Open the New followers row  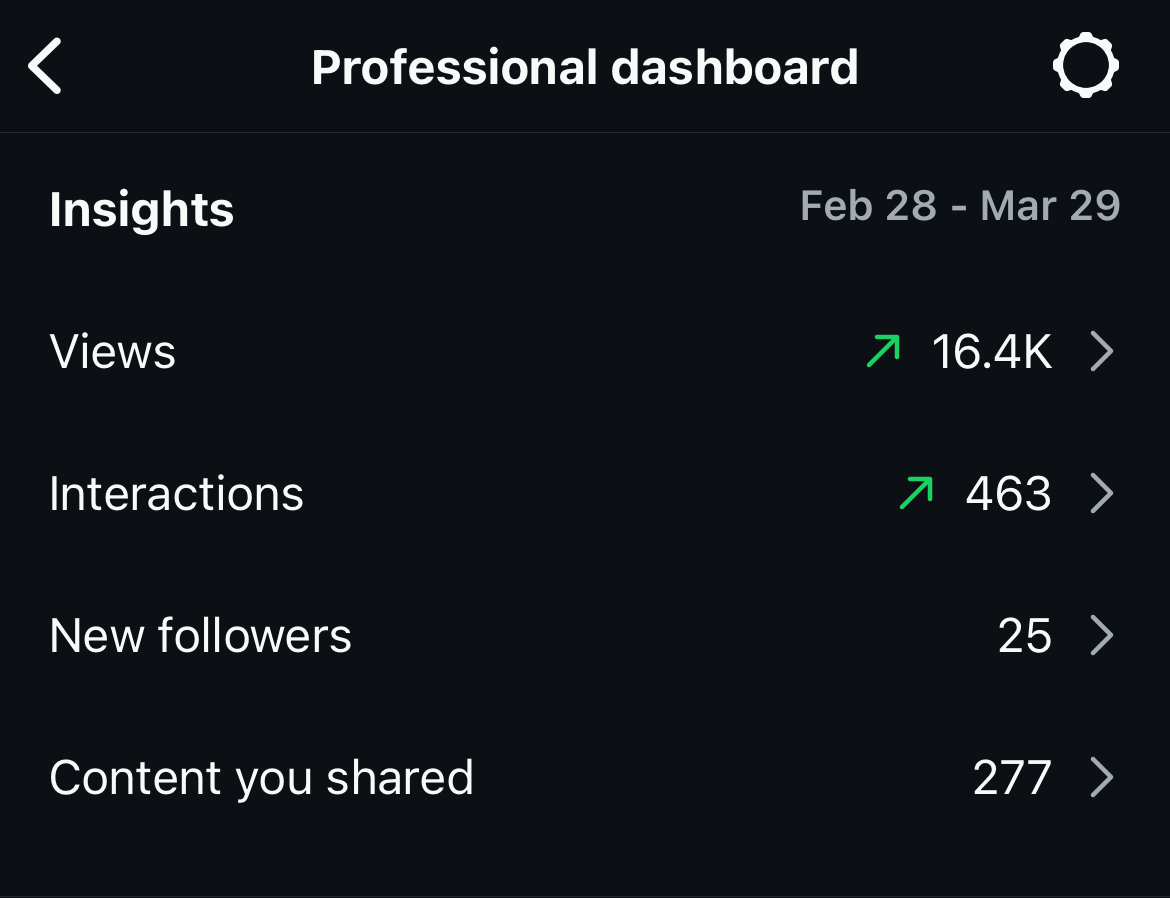(x=585, y=635)
